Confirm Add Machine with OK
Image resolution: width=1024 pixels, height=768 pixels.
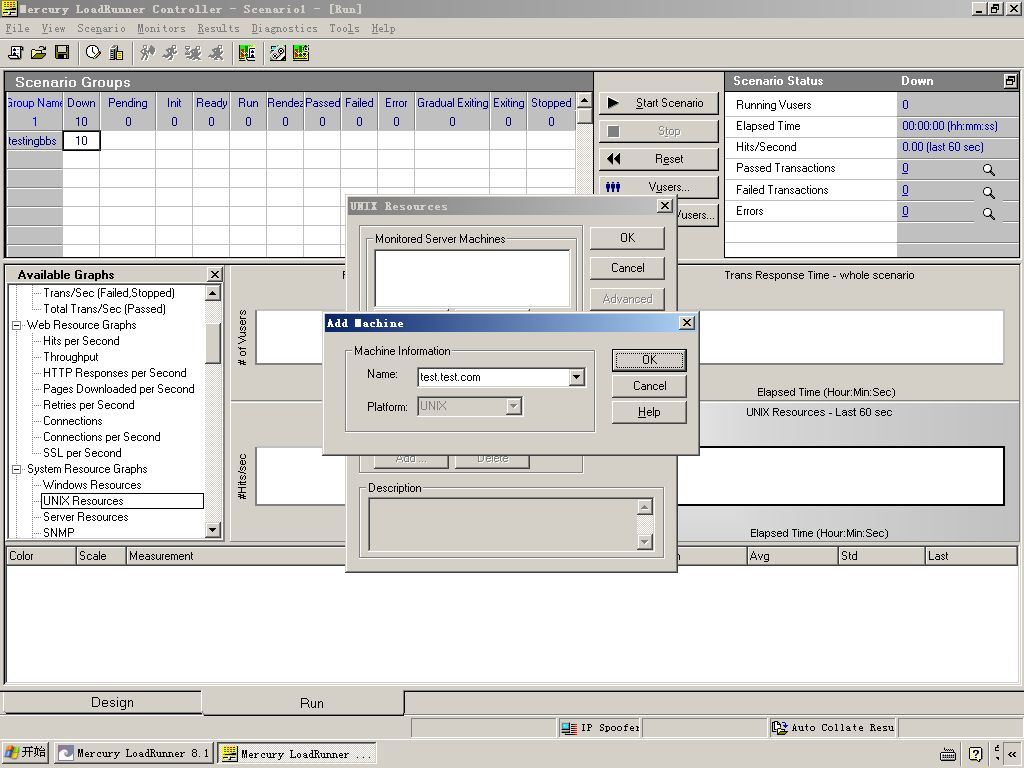tap(649, 360)
